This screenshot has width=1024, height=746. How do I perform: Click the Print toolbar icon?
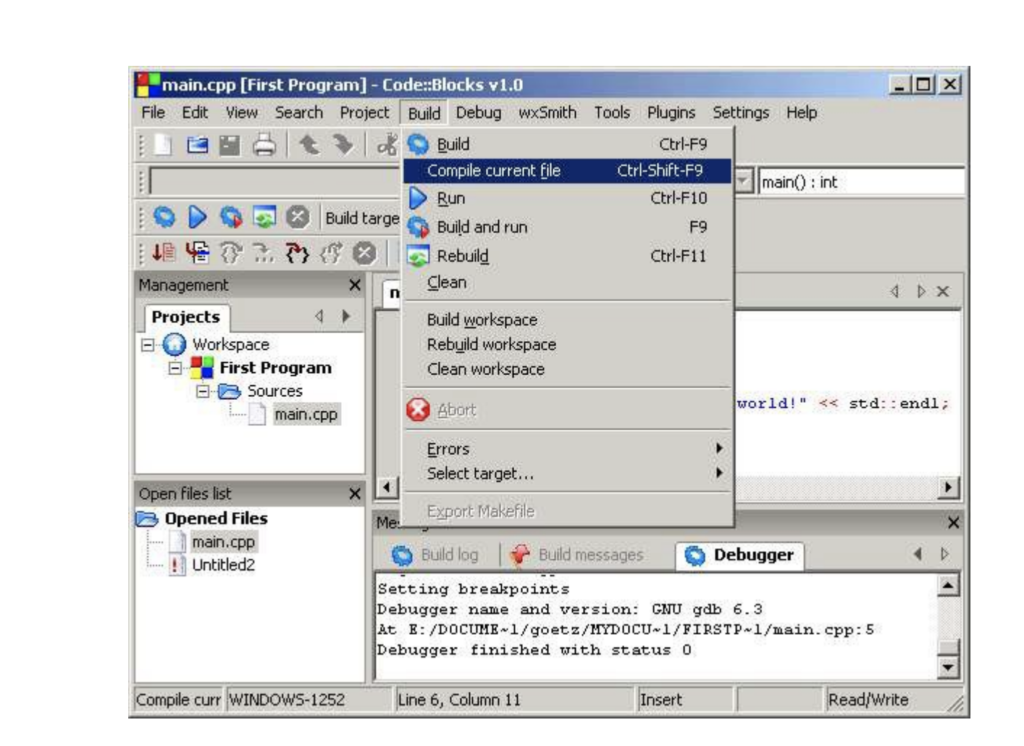266,146
